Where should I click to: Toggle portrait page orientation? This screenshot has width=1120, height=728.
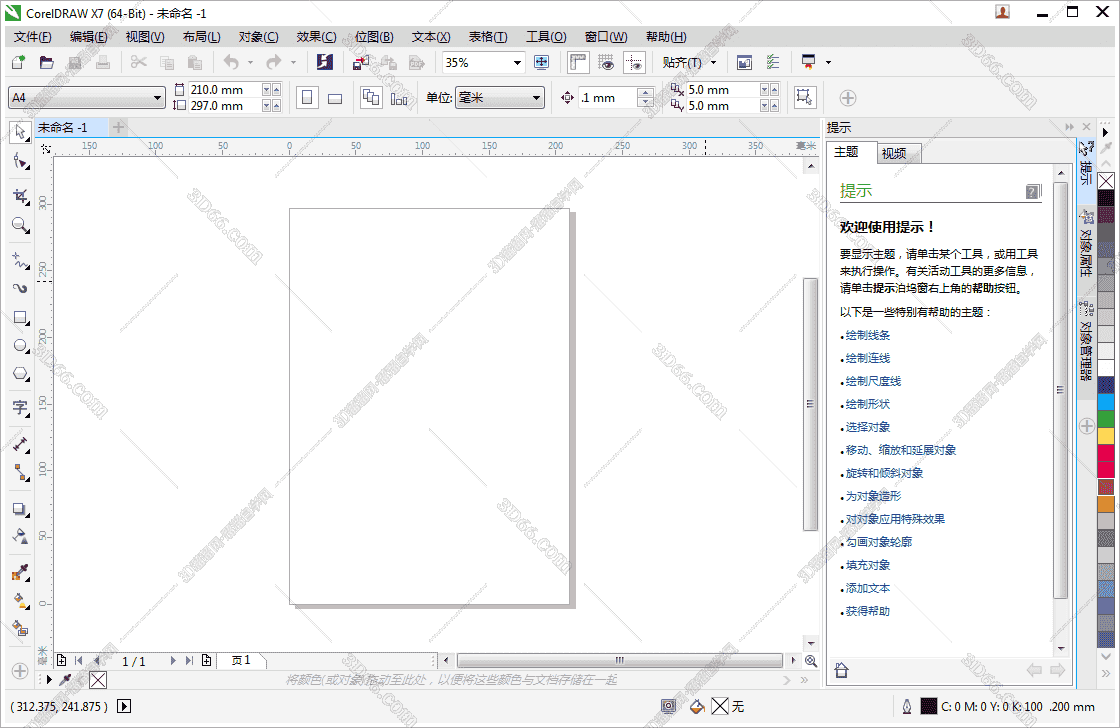[306, 97]
